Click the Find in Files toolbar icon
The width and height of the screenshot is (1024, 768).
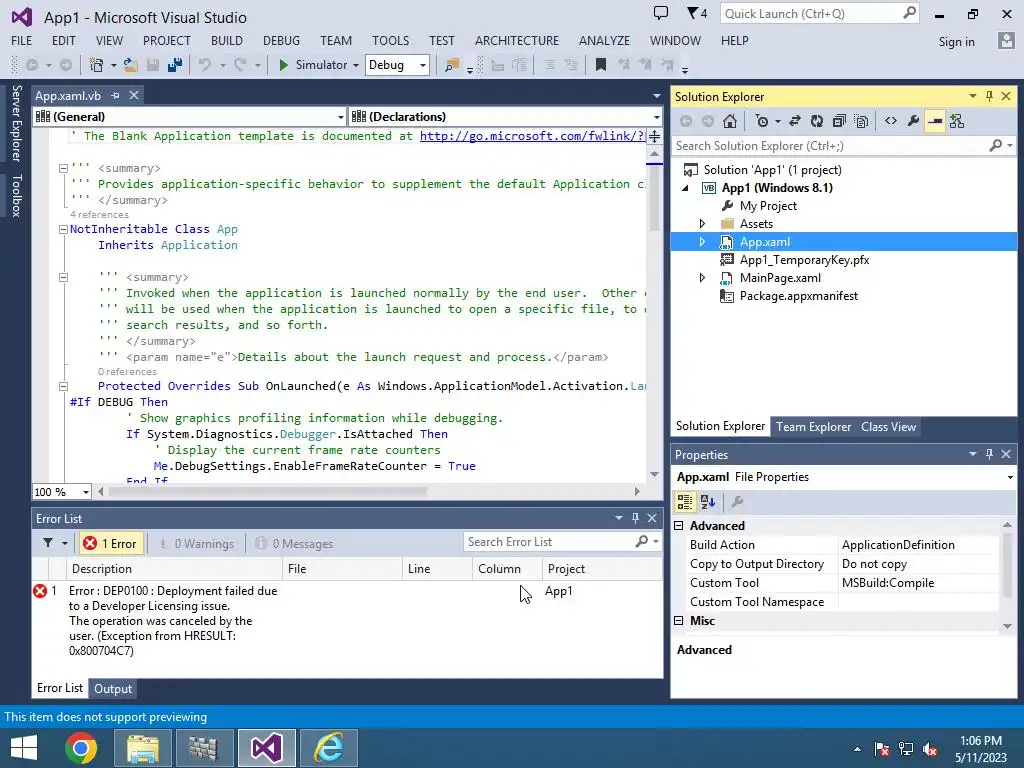pos(451,65)
